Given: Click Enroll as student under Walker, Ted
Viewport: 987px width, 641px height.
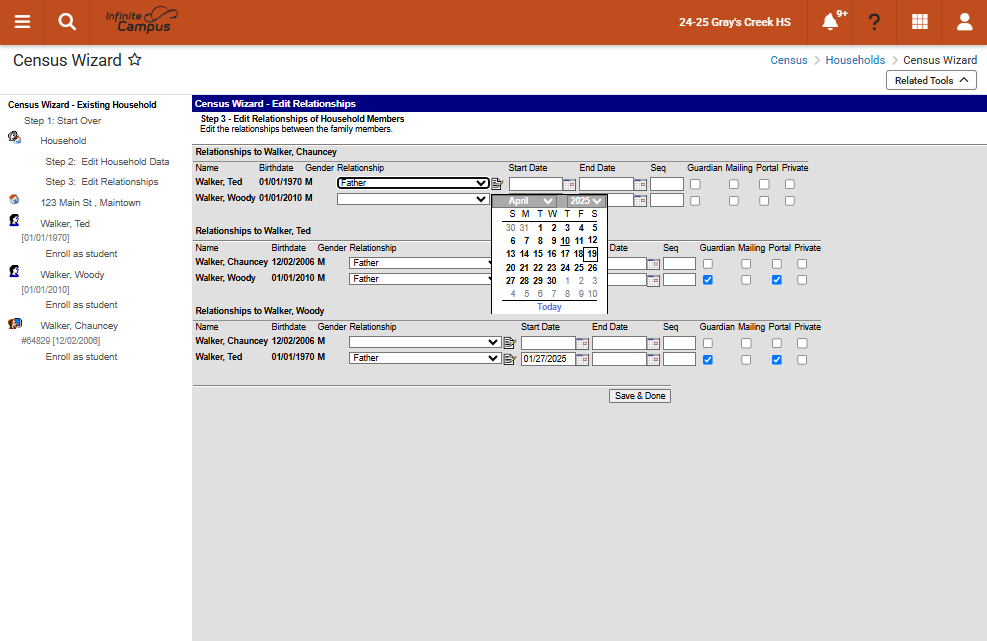Looking at the screenshot, I should coord(81,254).
